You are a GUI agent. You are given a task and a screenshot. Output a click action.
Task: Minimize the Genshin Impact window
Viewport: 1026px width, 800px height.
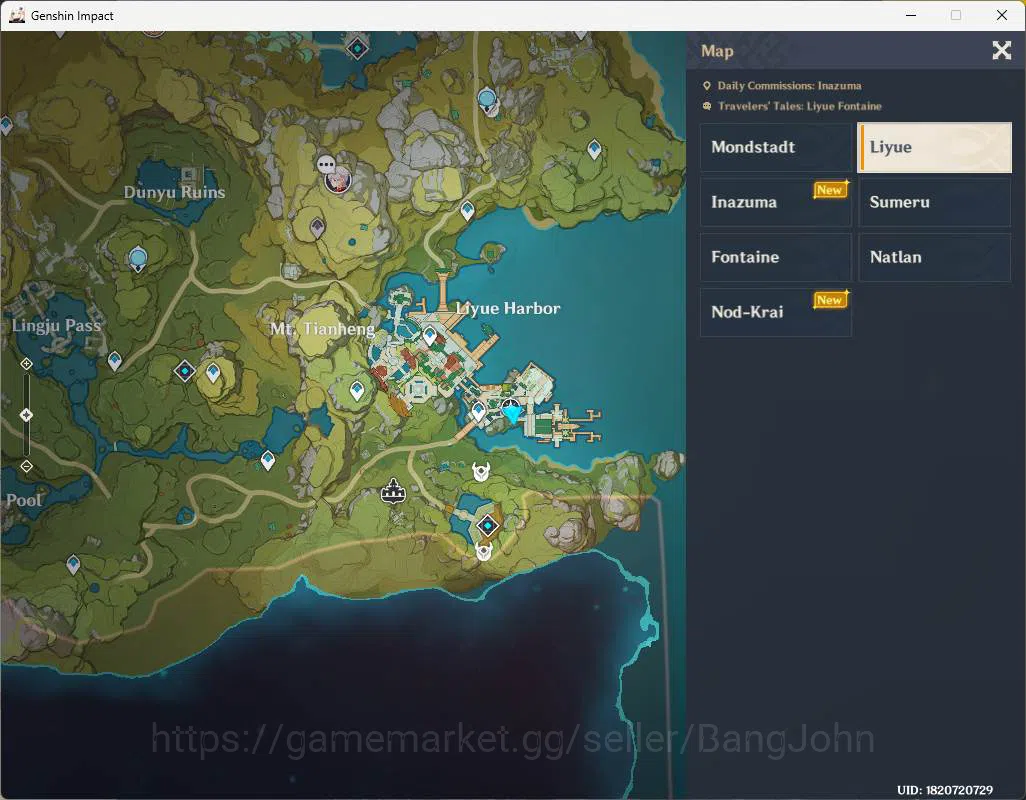coord(911,15)
